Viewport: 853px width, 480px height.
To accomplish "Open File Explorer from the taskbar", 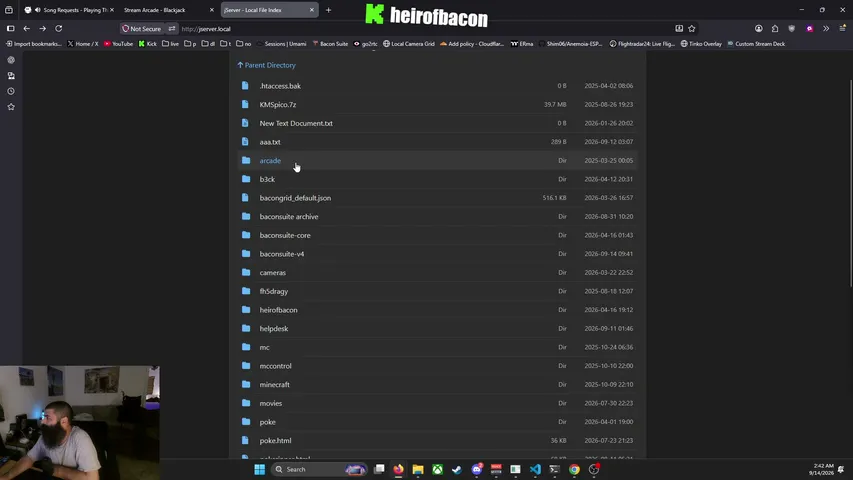I will [418, 469].
